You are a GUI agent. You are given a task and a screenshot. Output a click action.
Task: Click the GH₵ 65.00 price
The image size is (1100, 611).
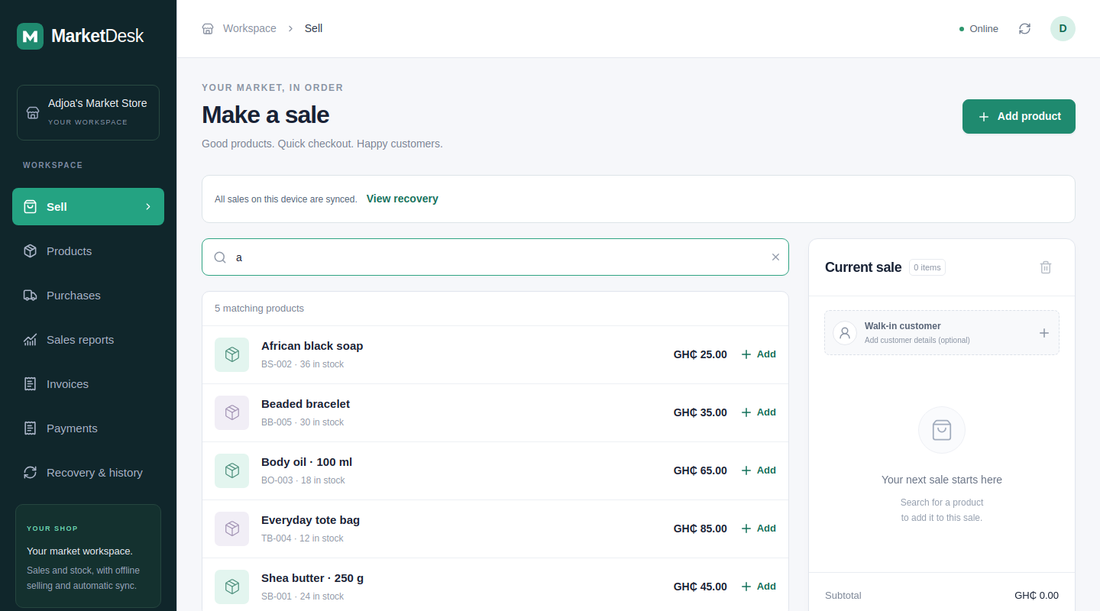tap(700, 471)
